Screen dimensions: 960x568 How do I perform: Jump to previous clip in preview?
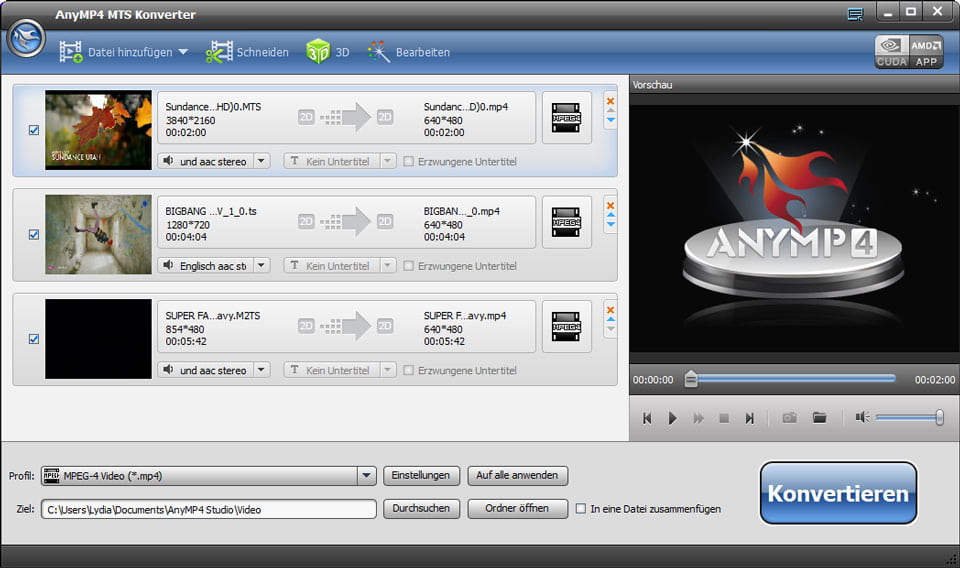coord(647,418)
